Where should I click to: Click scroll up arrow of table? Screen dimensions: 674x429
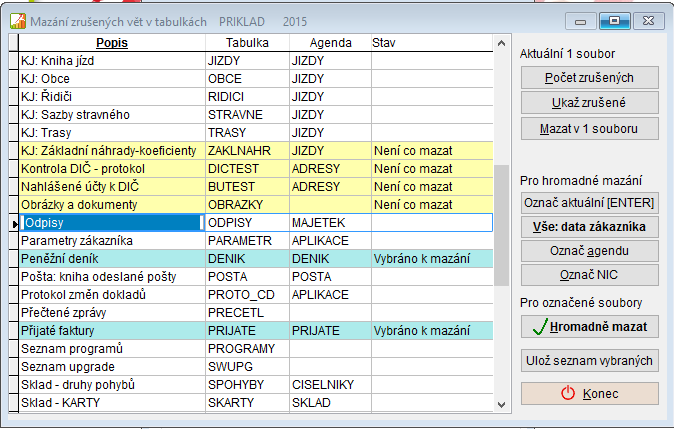pyautogui.click(x=501, y=43)
